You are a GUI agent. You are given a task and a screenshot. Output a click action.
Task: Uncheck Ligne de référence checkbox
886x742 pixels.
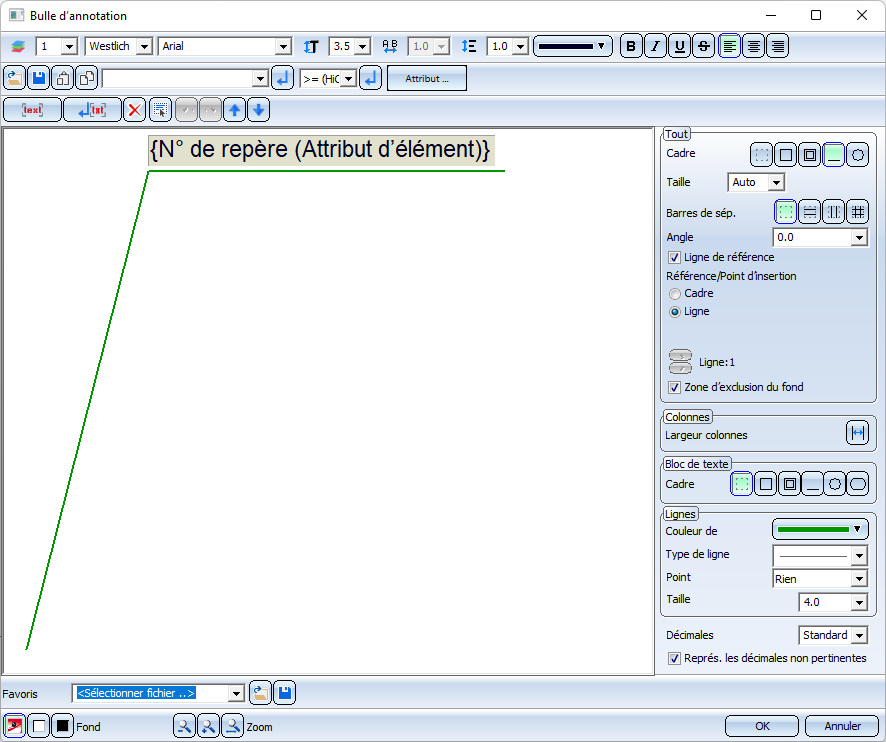click(674, 258)
